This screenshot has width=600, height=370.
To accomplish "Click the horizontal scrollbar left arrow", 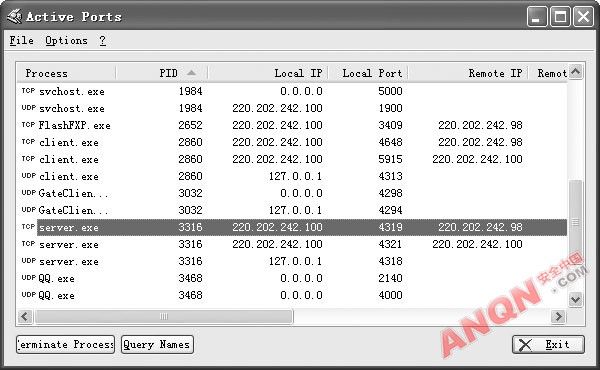I will 25,316.
